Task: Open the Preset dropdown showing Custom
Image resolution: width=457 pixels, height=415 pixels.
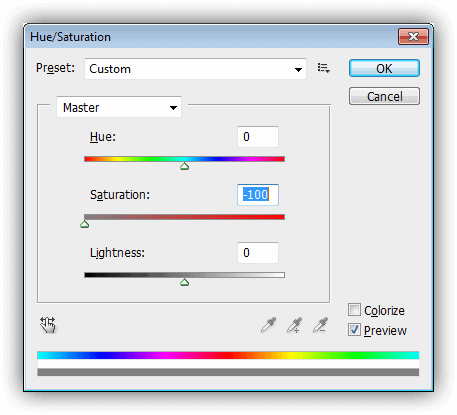Action: coord(195,69)
